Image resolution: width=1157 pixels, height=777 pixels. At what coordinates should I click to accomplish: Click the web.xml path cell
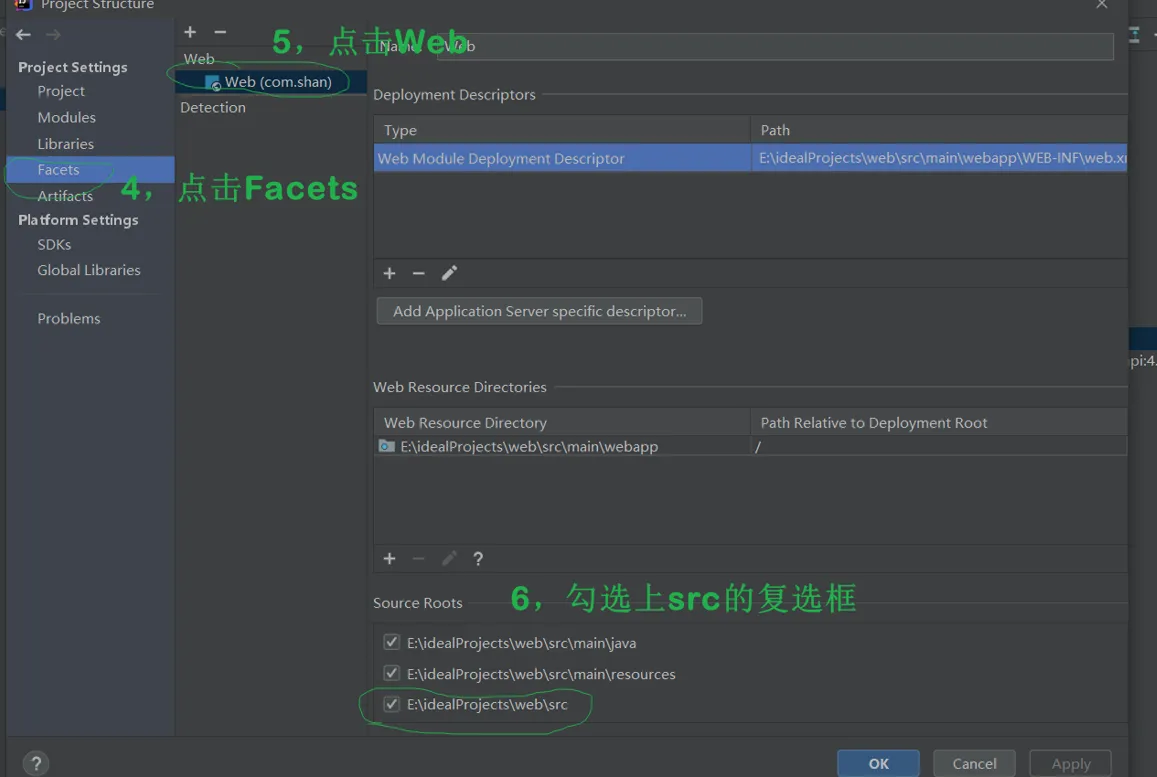pyautogui.click(x=939, y=158)
